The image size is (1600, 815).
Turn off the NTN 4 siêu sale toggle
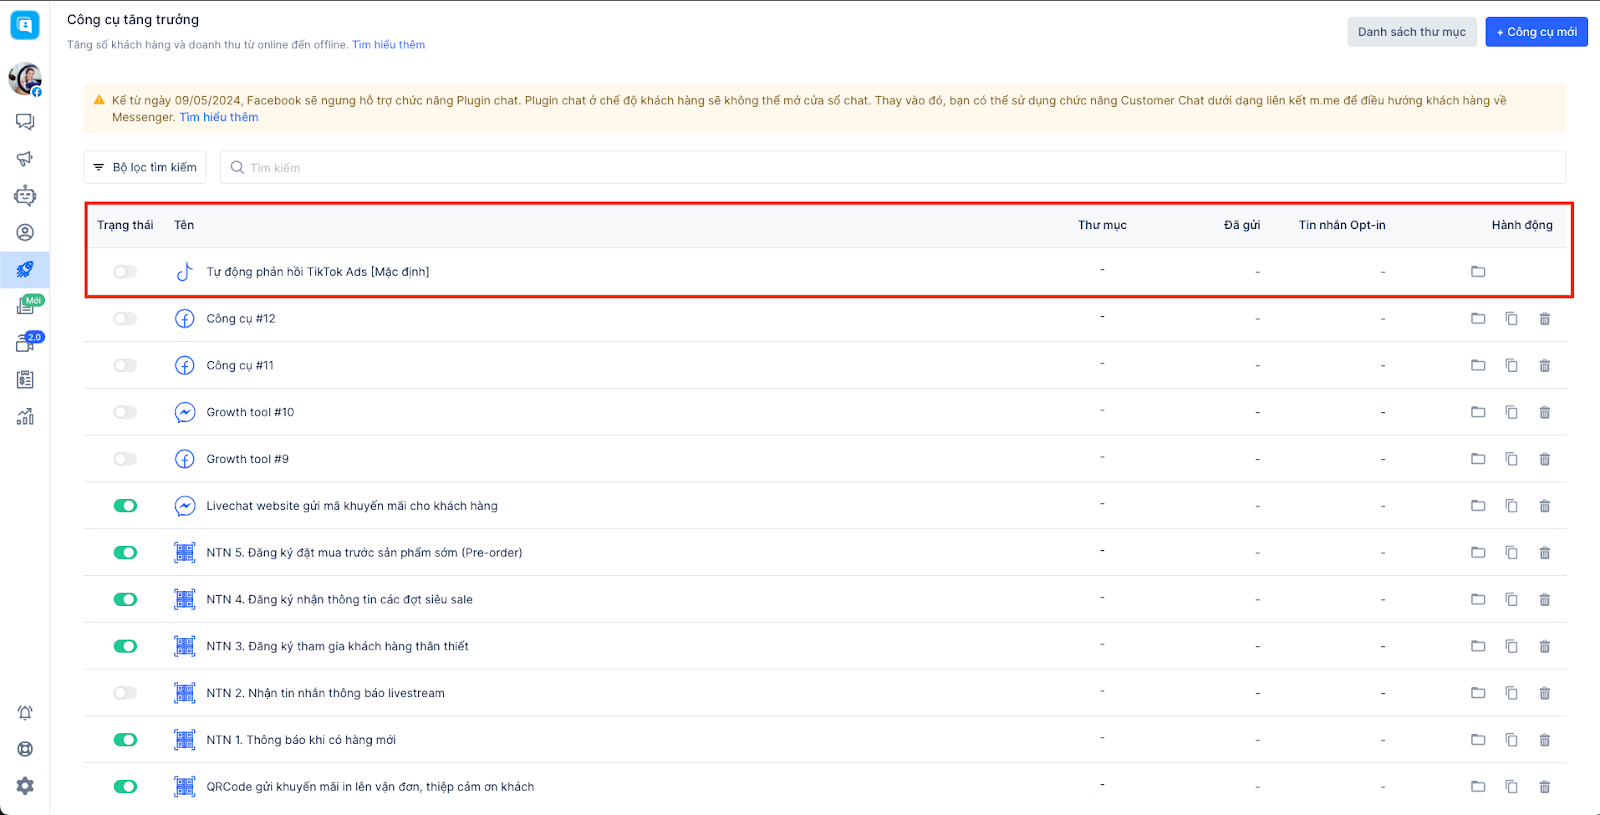click(x=125, y=600)
